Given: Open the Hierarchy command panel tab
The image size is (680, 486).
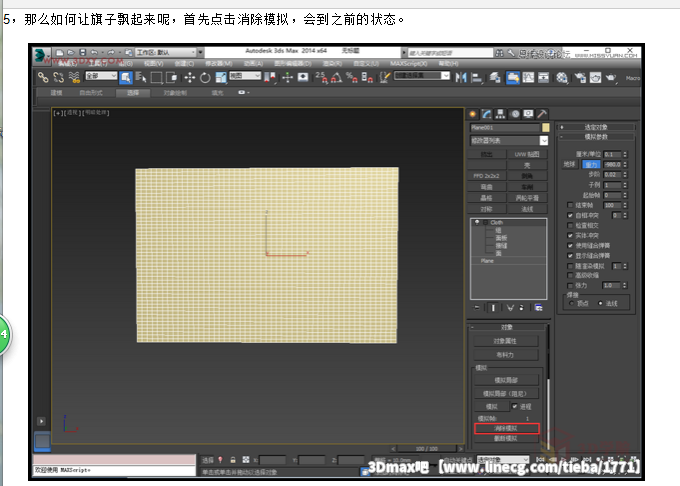Looking at the screenshot, I should pyautogui.click(x=500, y=114).
